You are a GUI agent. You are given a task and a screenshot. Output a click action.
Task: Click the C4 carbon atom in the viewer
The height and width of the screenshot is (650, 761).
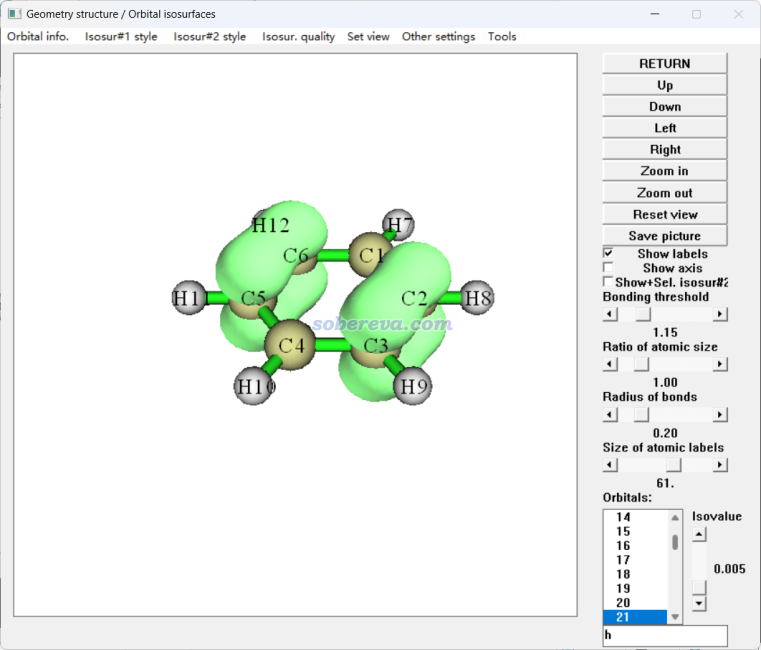tap(291, 345)
